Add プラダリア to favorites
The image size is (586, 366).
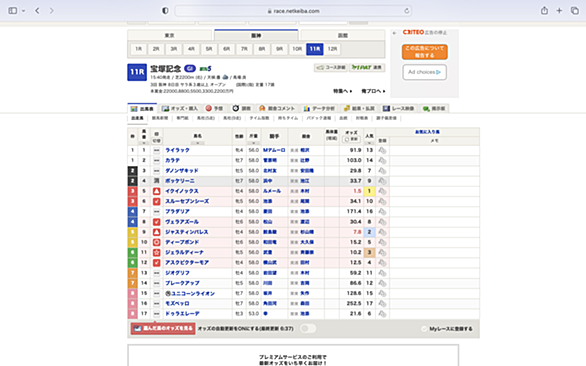[x=382, y=212]
